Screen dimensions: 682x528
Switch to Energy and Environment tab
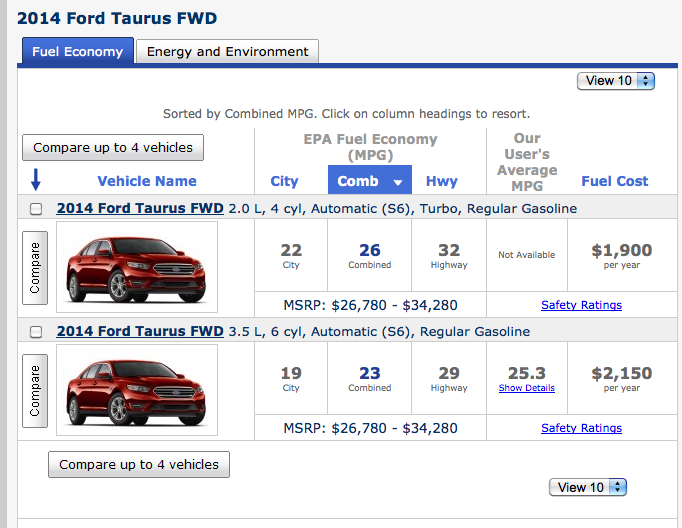(227, 51)
